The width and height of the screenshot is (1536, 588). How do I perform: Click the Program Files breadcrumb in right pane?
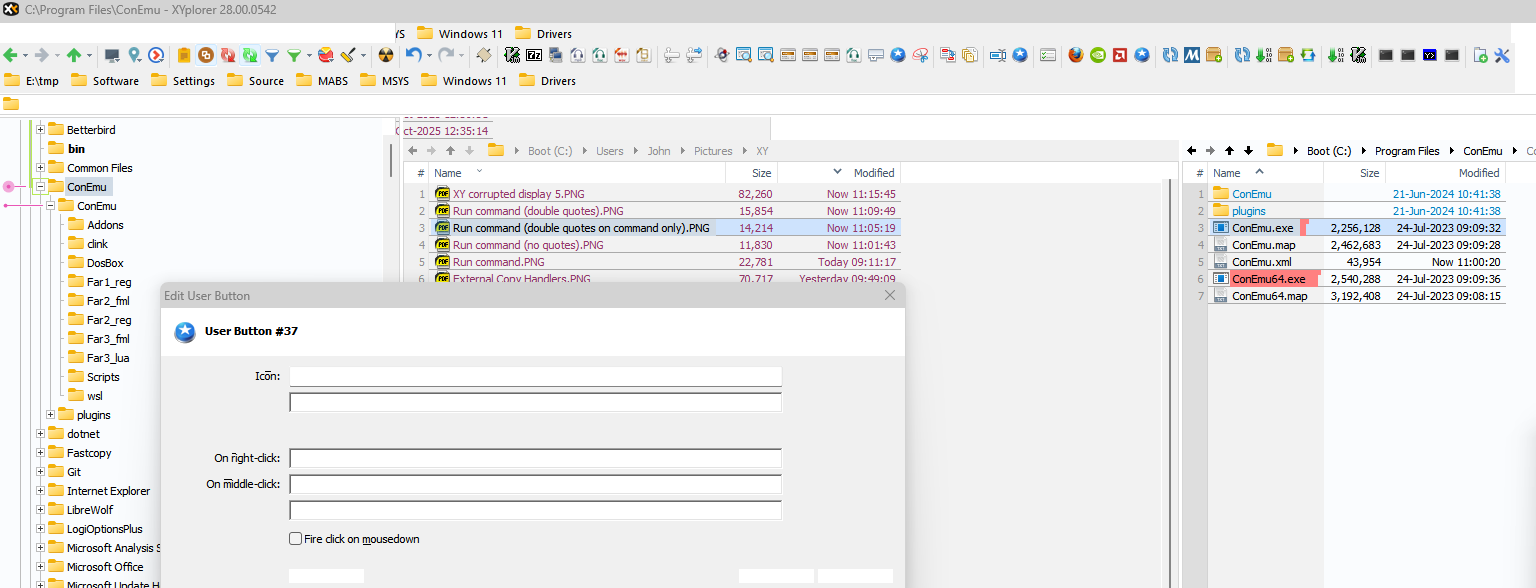pos(1406,151)
